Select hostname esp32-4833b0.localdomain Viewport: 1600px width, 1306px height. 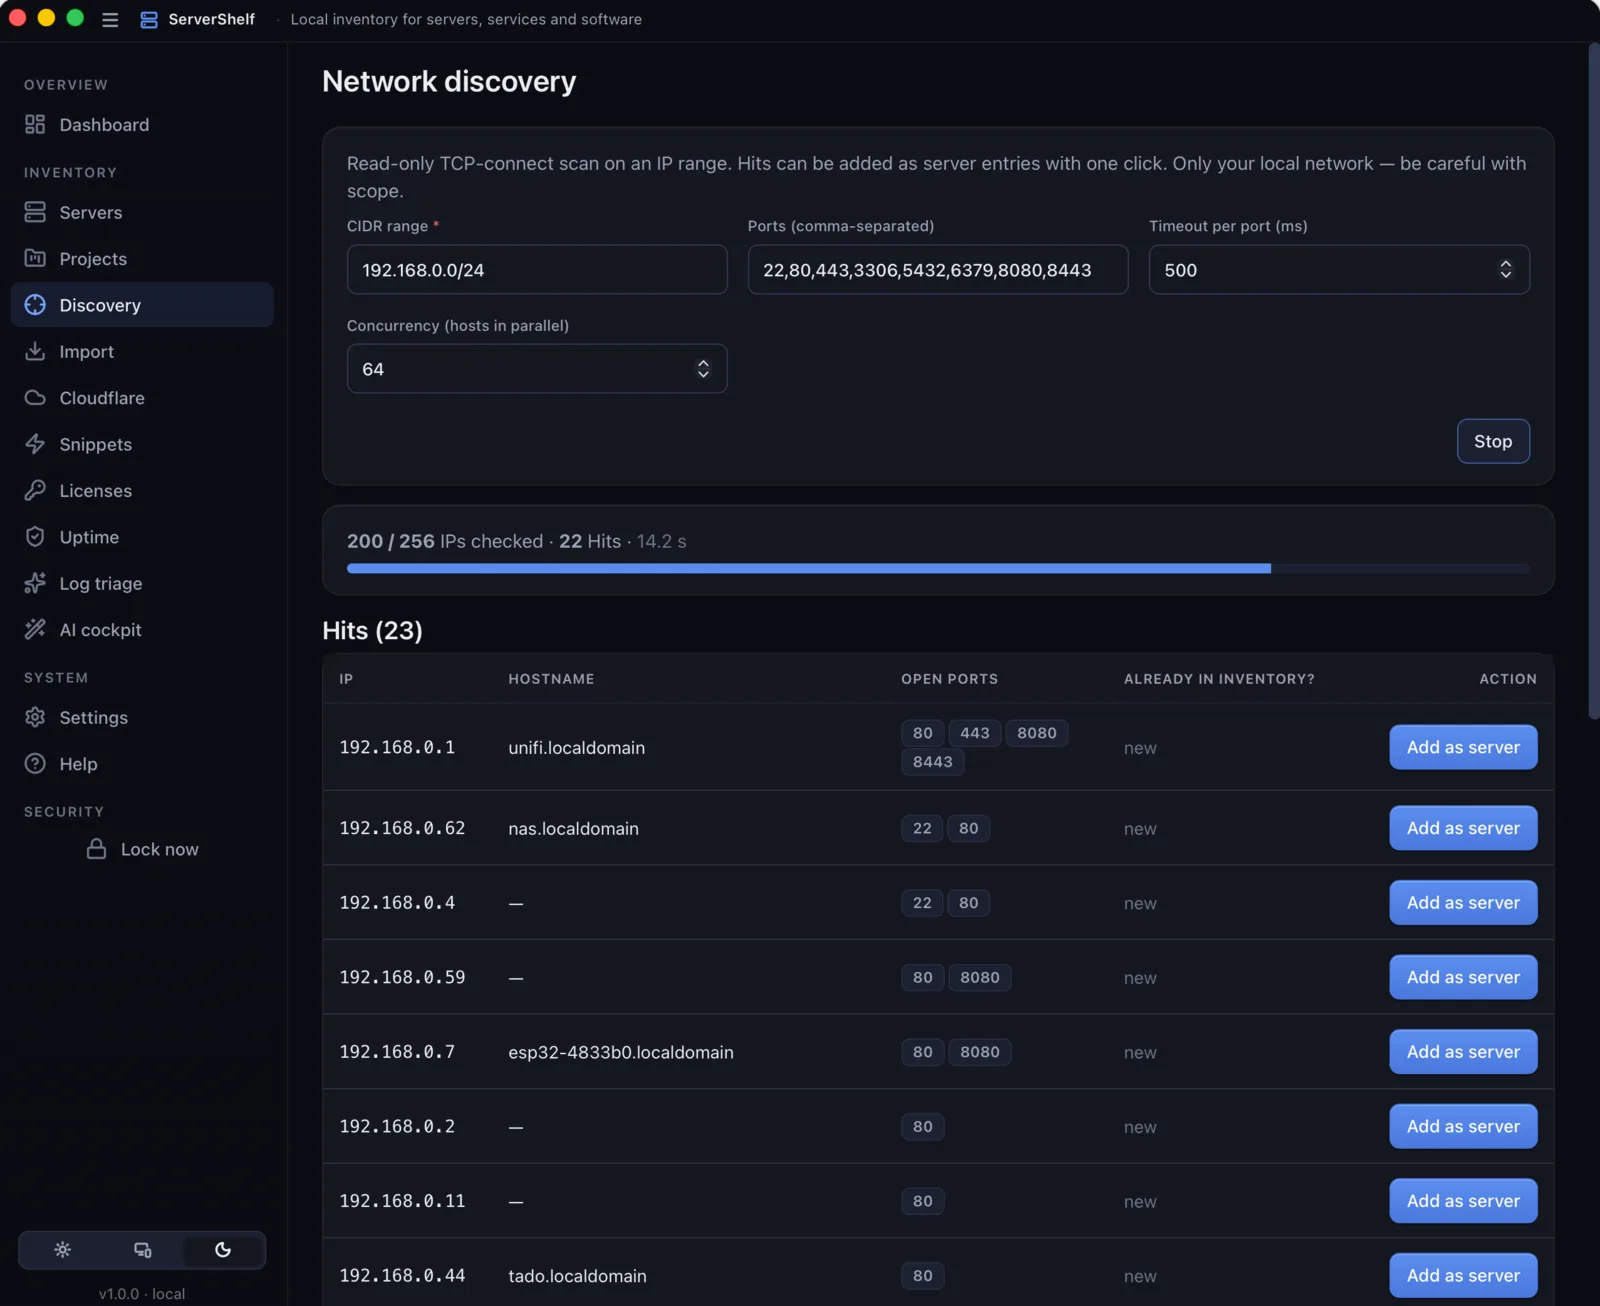(x=621, y=1052)
